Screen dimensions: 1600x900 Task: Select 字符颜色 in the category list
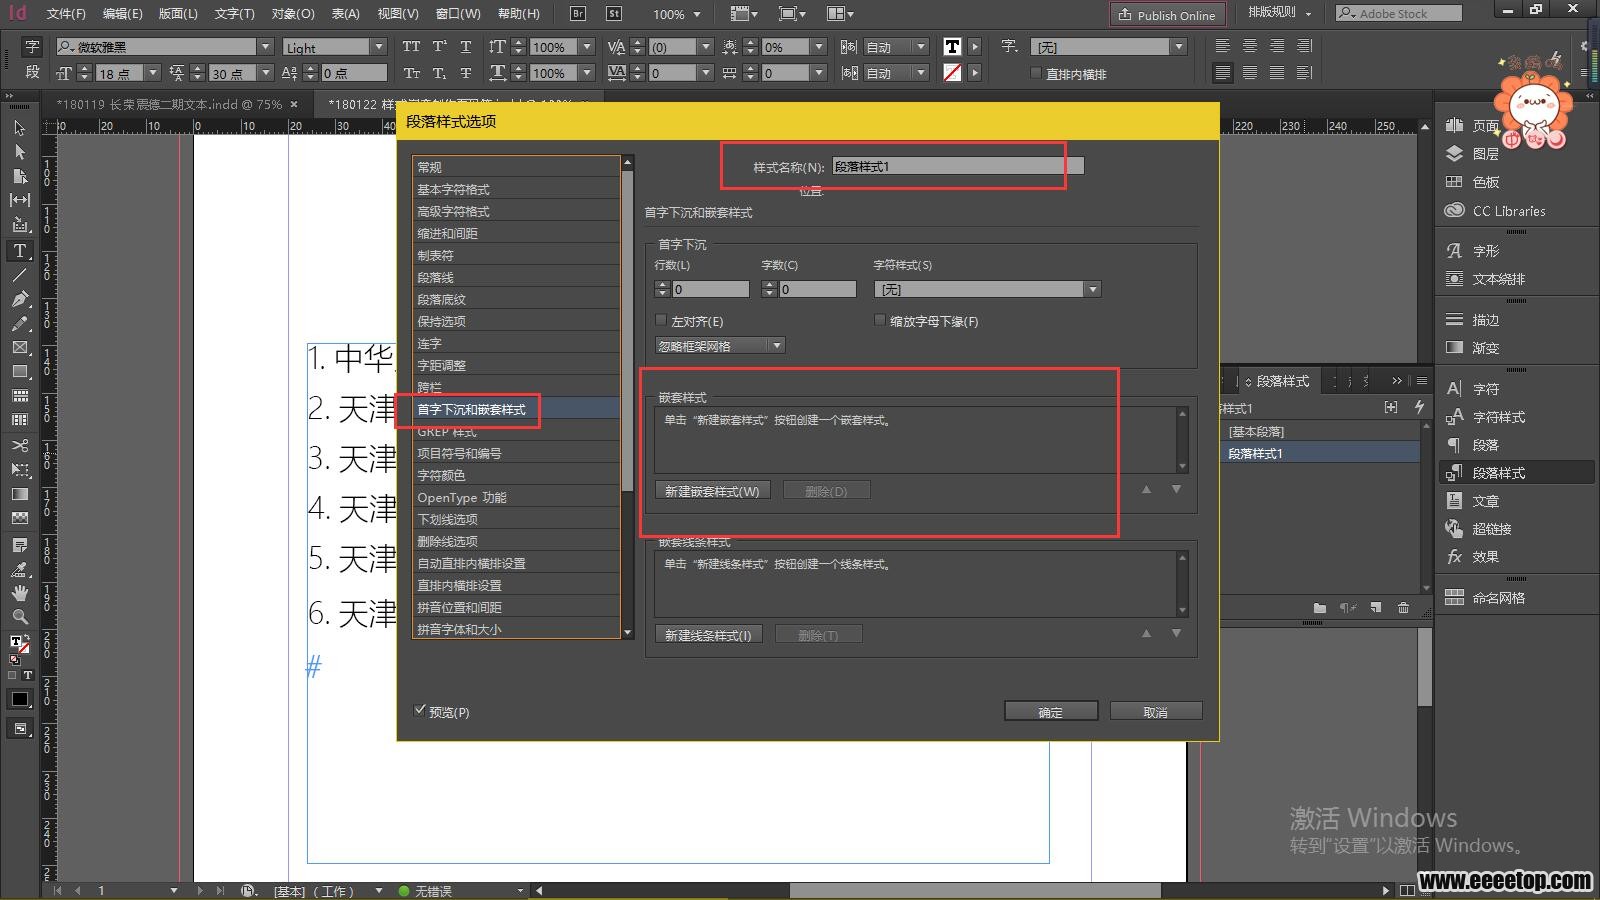pyautogui.click(x=516, y=475)
